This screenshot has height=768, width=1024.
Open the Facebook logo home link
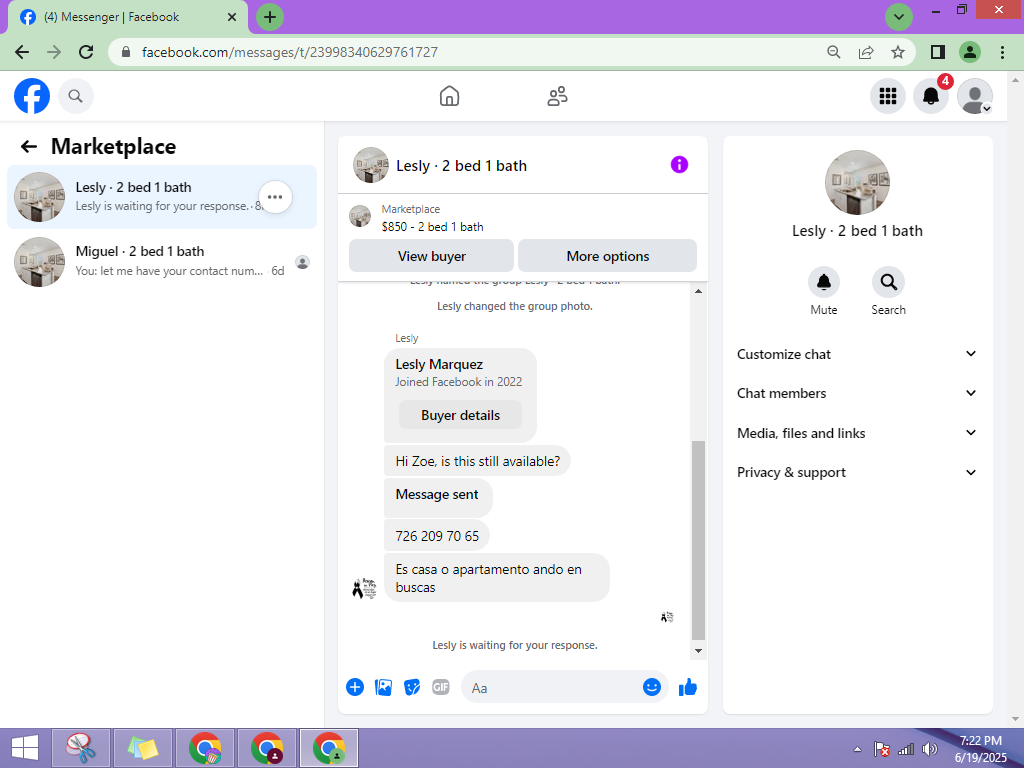point(32,96)
